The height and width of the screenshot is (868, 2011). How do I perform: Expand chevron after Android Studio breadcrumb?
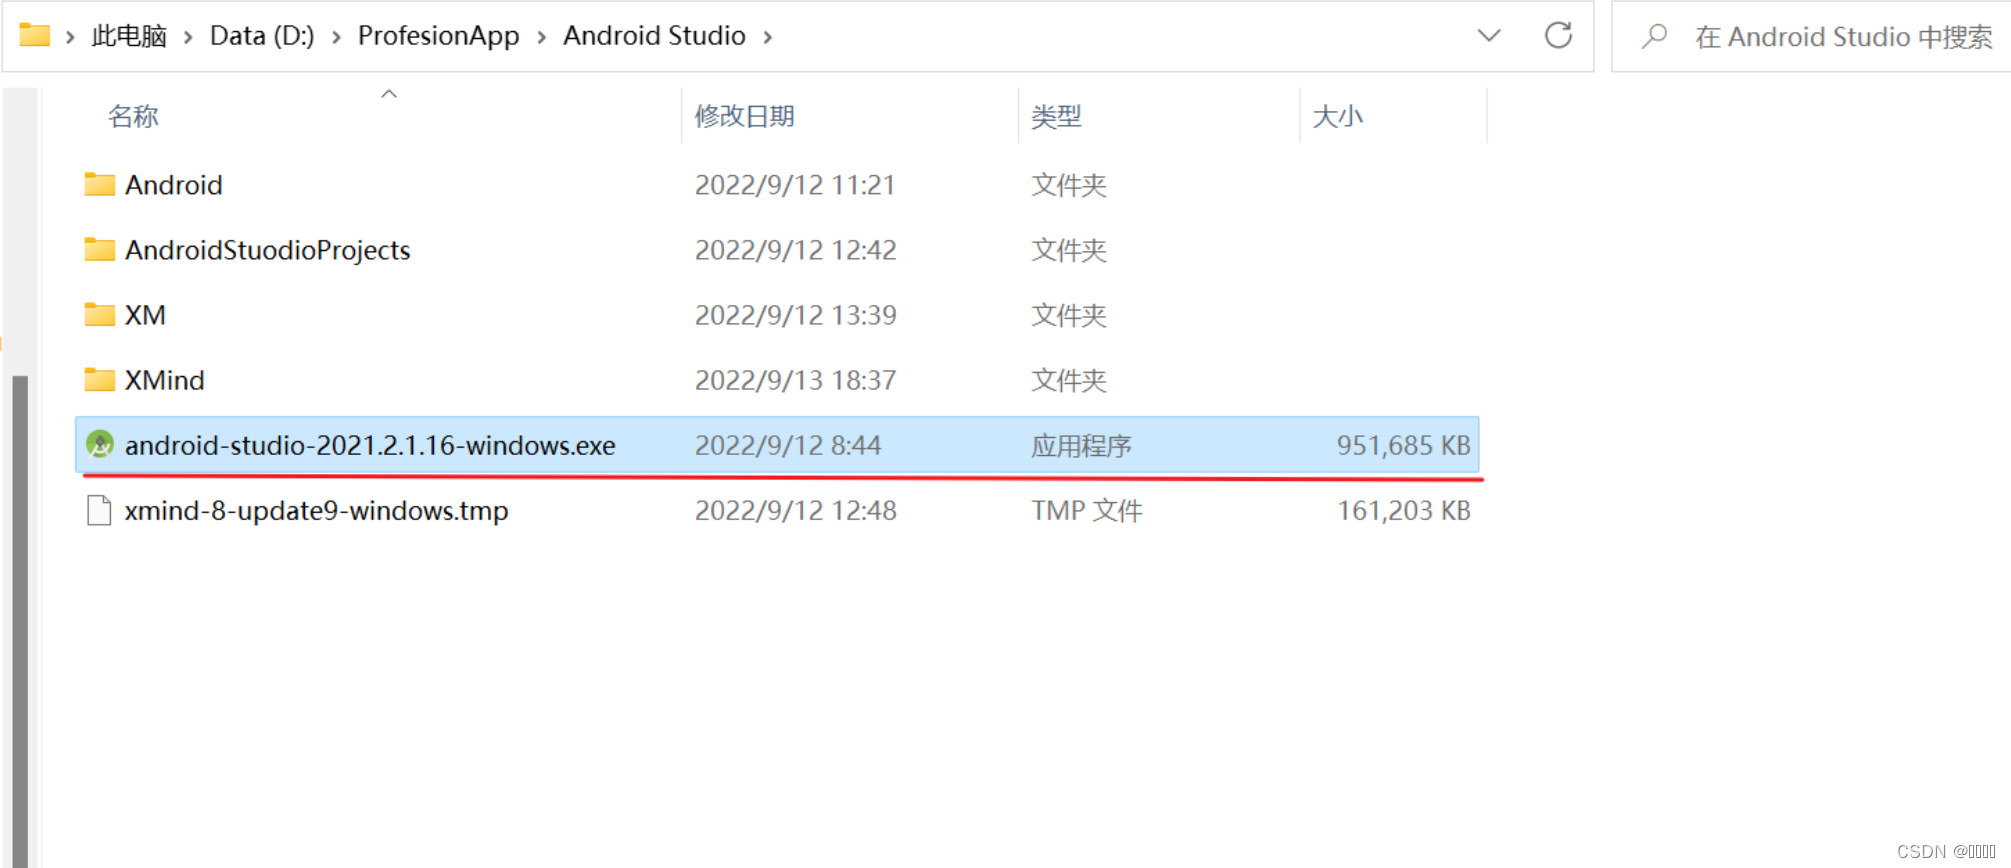tap(768, 38)
